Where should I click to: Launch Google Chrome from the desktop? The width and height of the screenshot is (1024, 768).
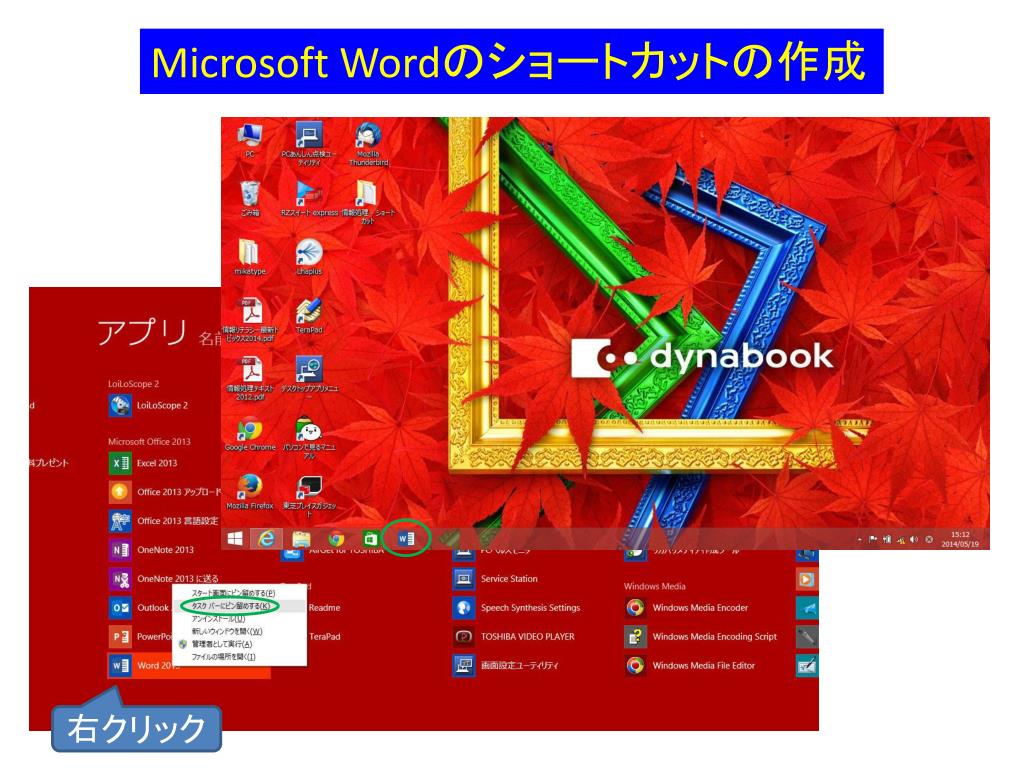(249, 435)
